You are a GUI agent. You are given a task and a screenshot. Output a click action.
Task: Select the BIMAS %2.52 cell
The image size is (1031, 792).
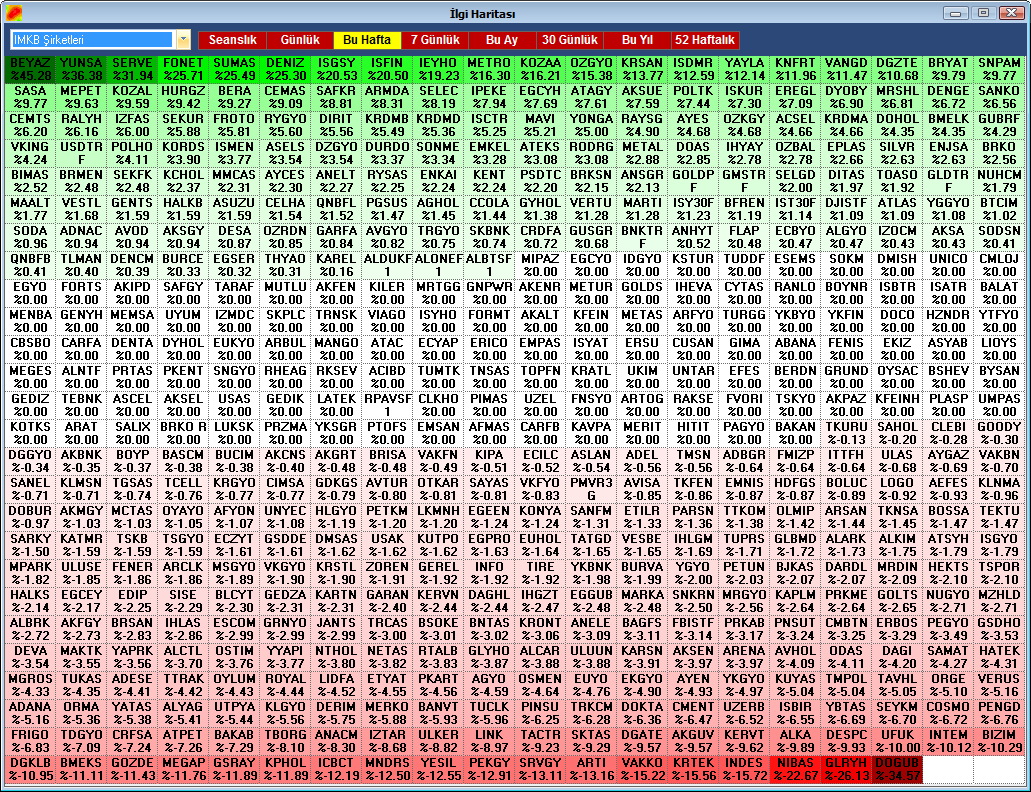tap(30, 181)
